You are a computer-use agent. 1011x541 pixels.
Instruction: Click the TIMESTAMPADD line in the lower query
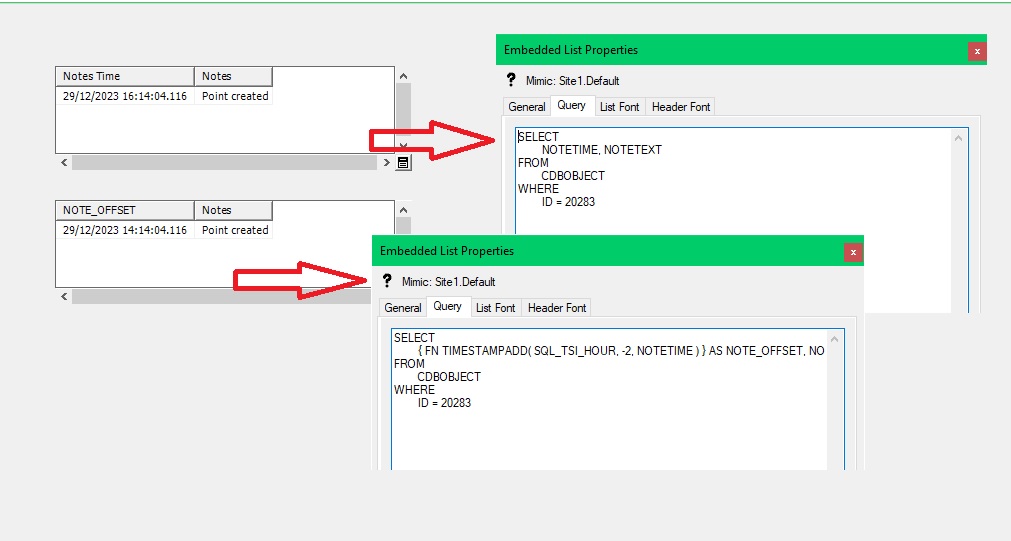click(621, 351)
